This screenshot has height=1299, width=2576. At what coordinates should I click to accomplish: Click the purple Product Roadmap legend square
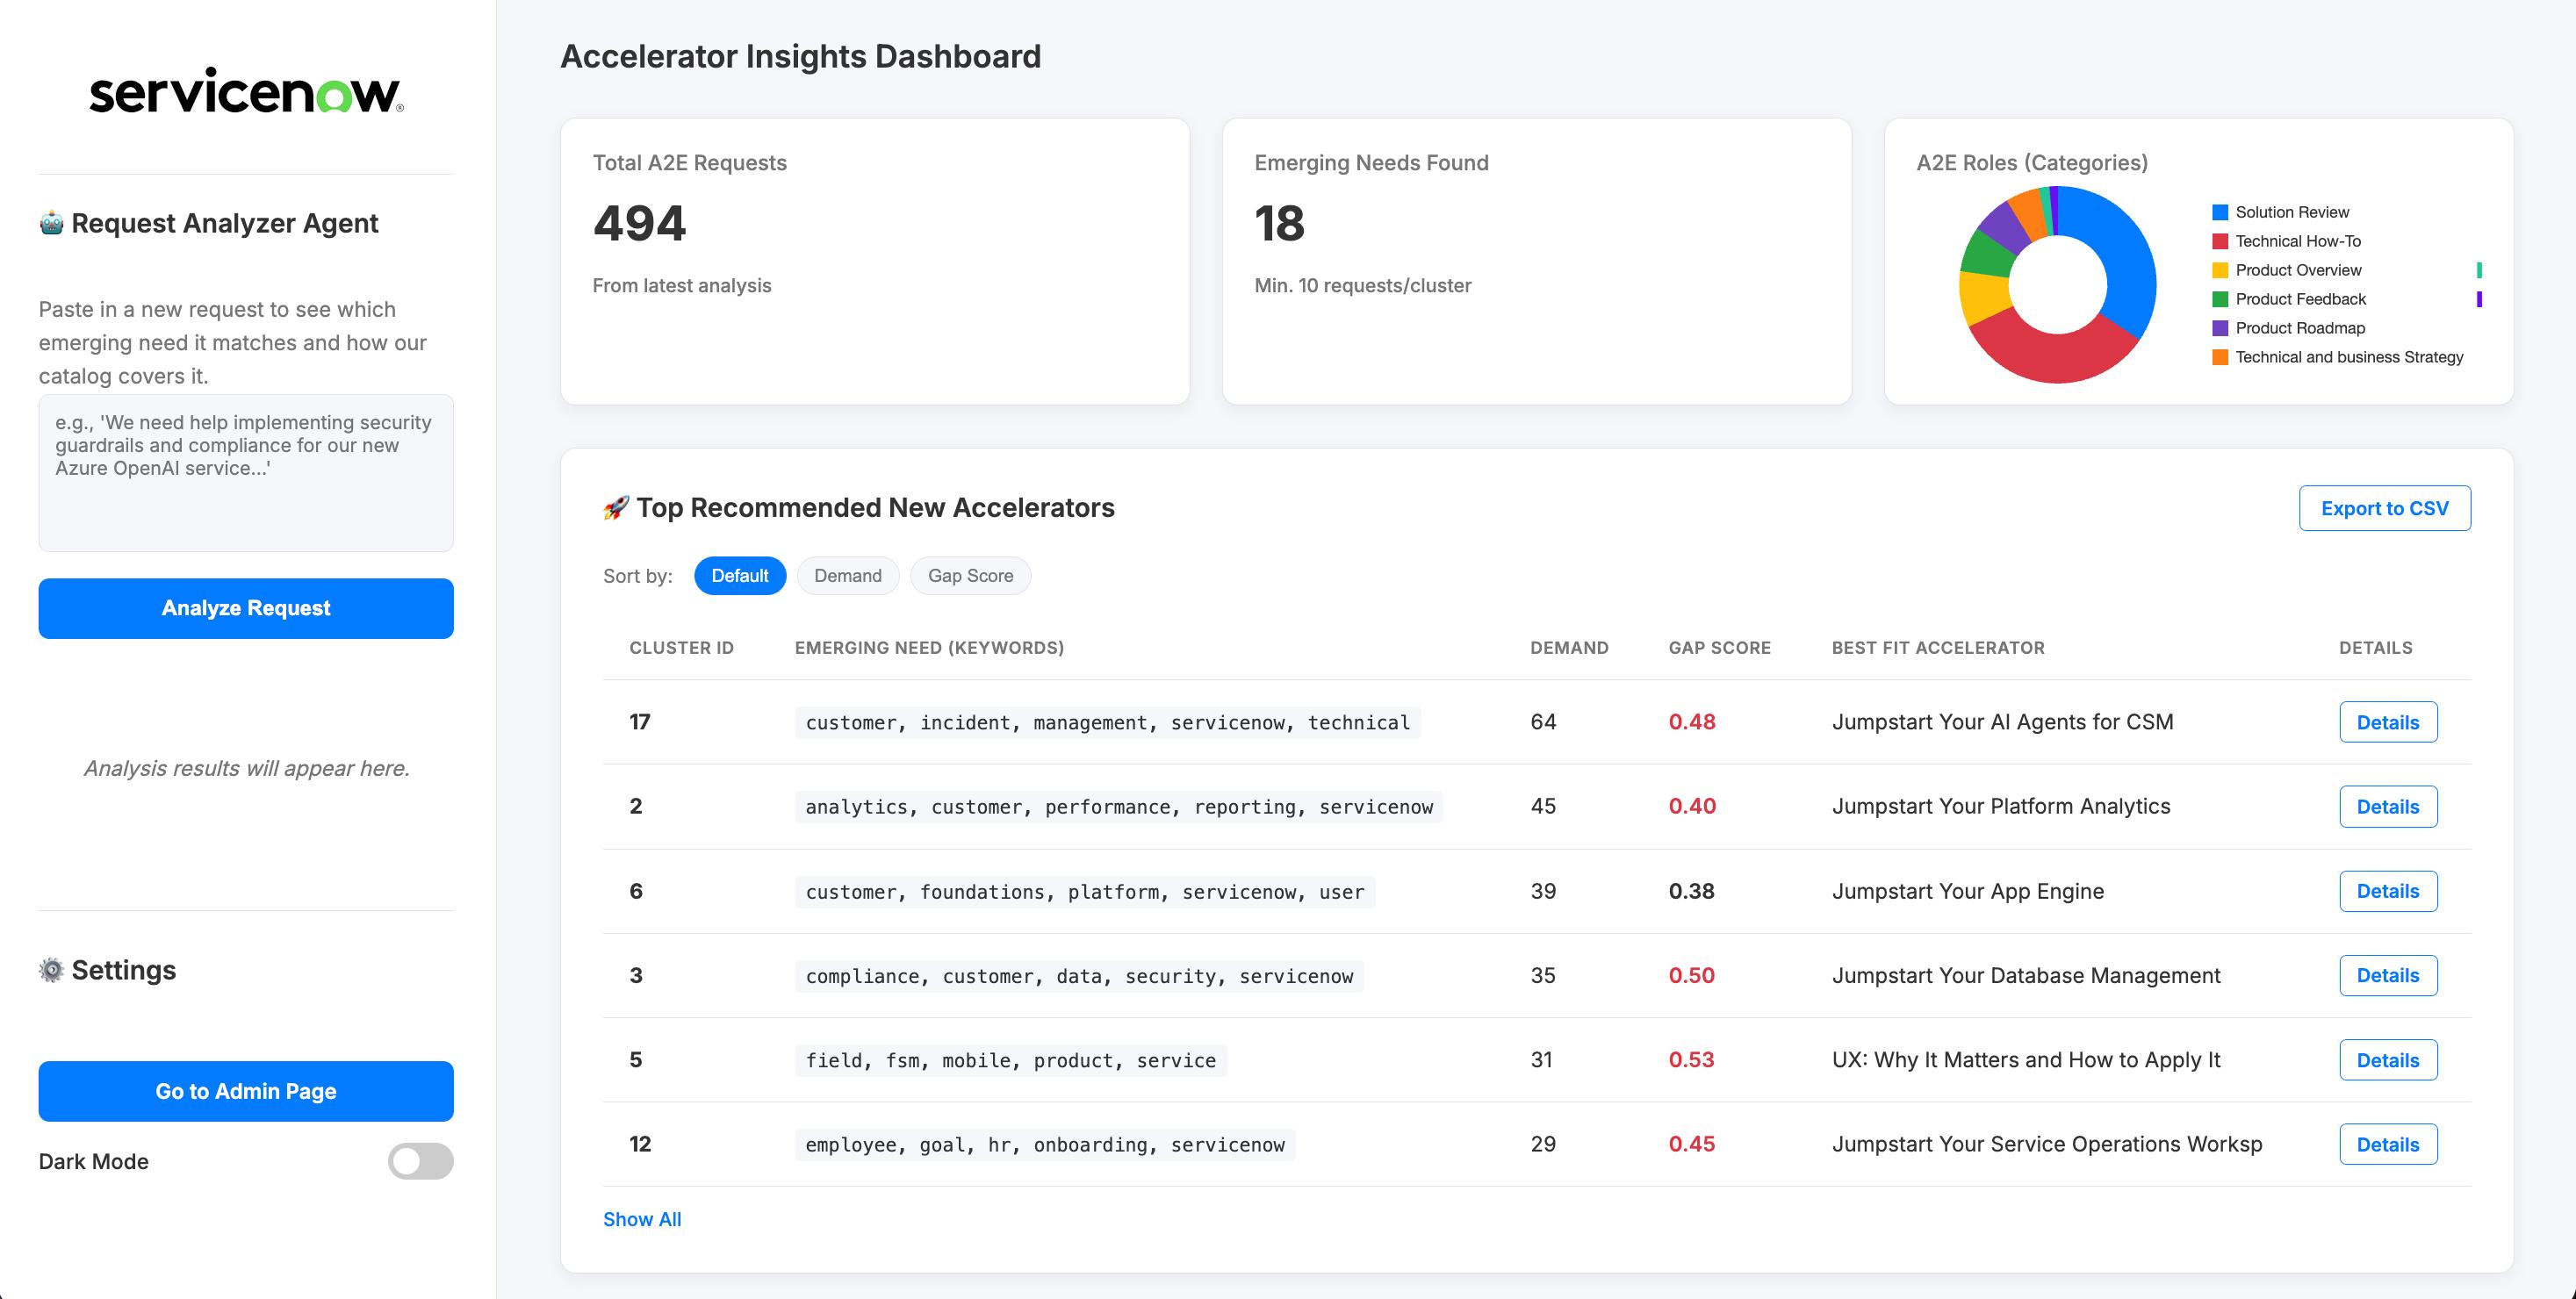(2220, 328)
